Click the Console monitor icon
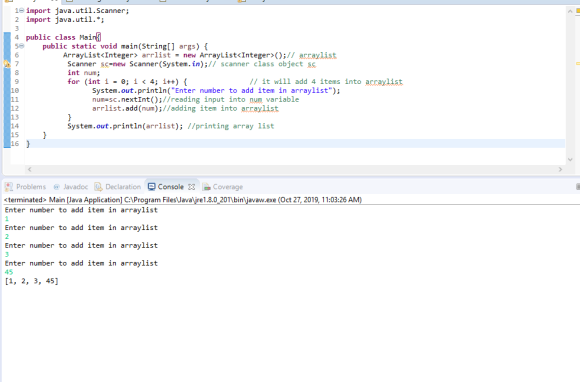Image resolution: width=580 pixels, height=382 pixels. point(151,187)
